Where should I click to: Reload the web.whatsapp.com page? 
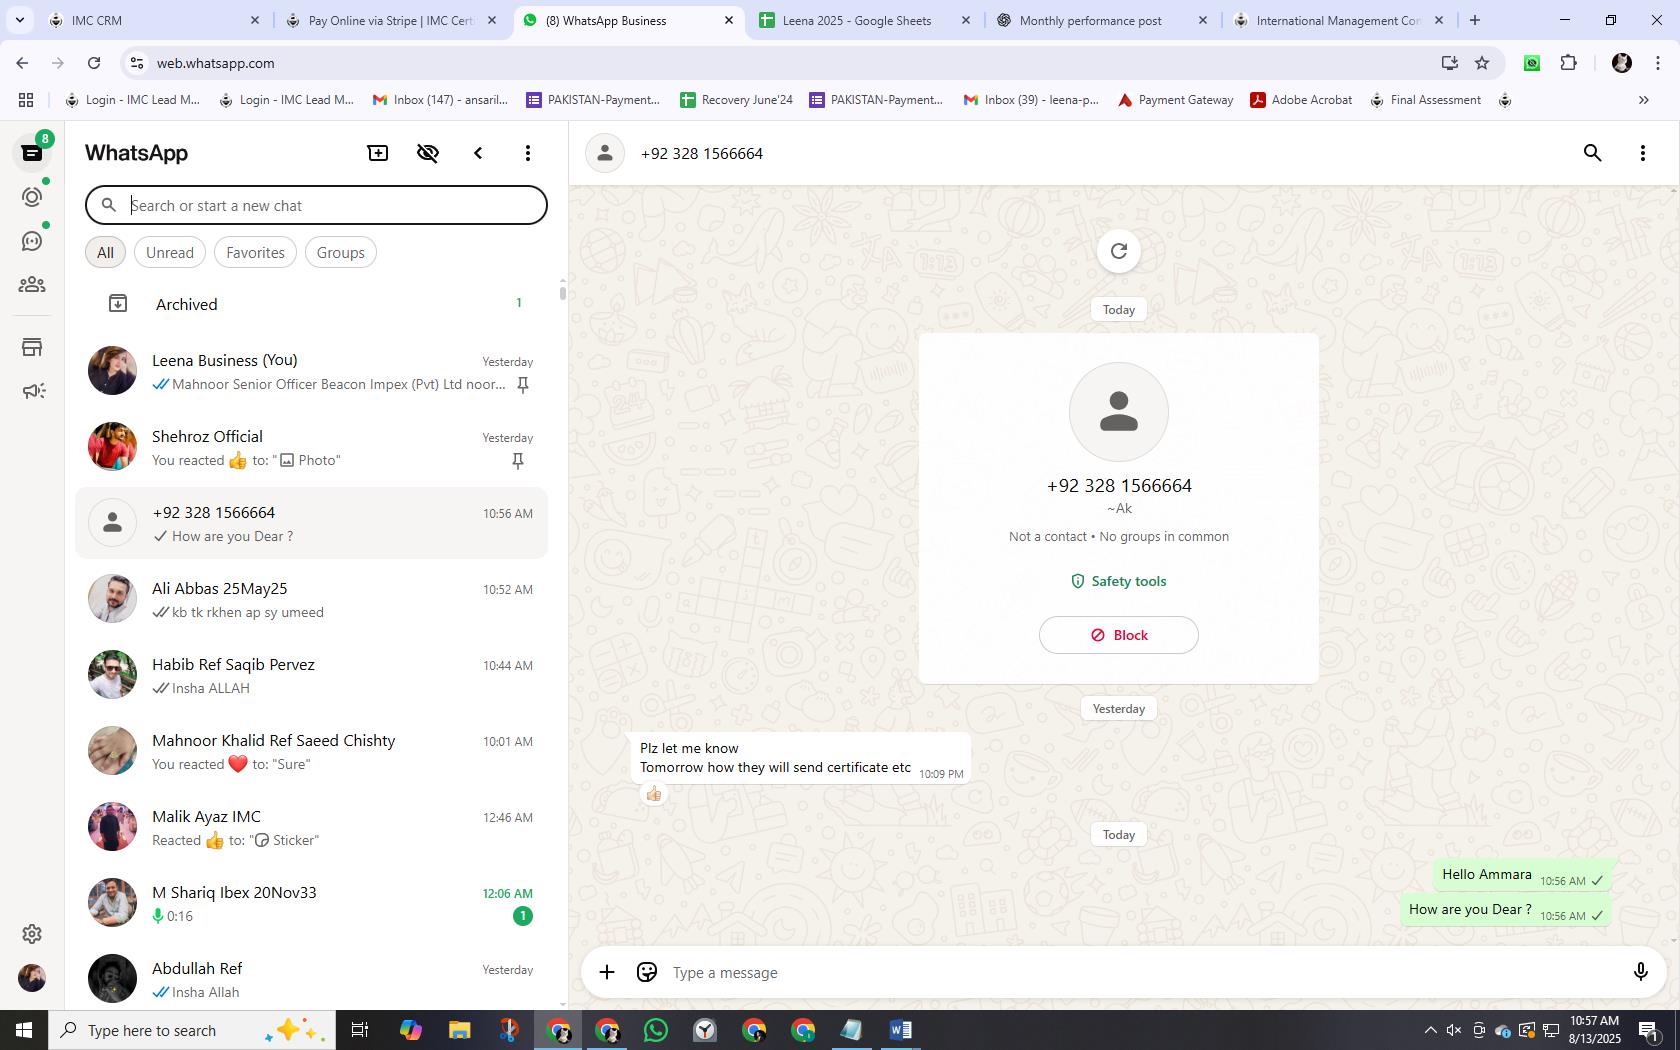click(x=94, y=63)
